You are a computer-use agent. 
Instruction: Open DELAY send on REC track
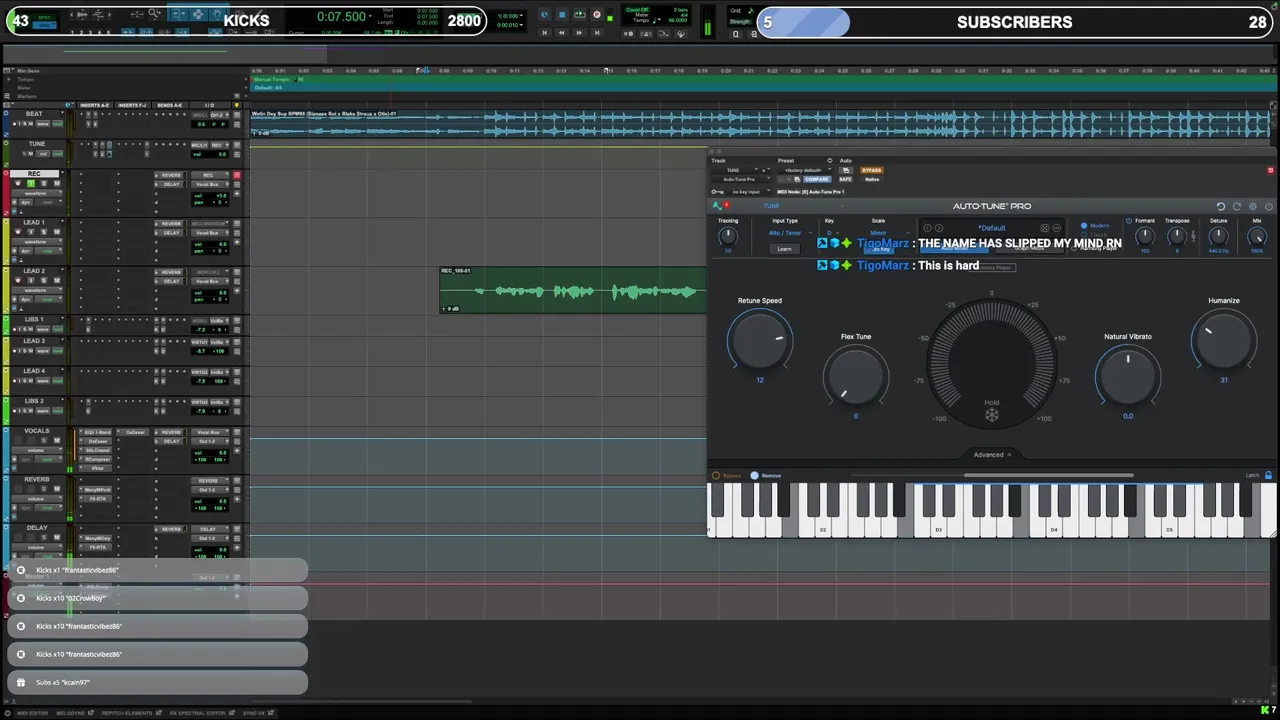point(171,184)
